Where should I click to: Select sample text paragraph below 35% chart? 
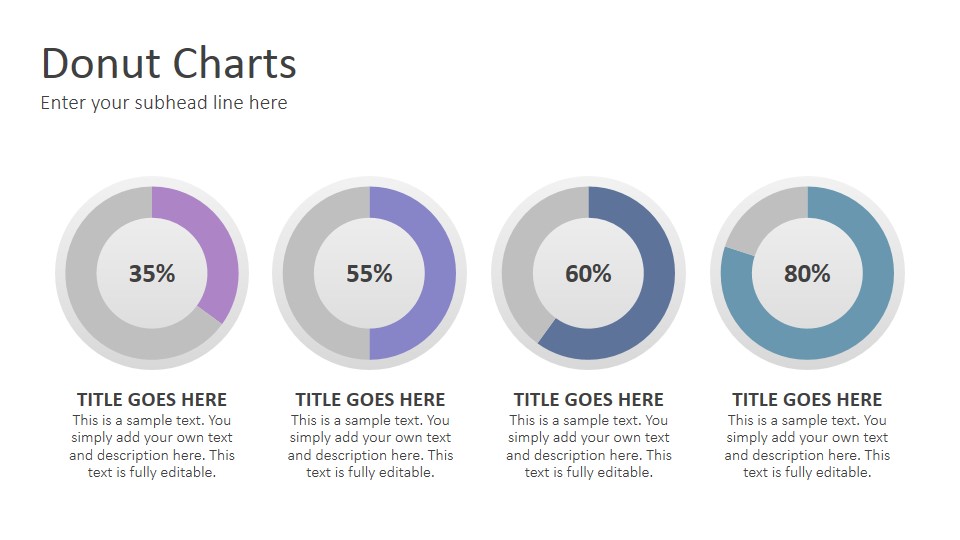[152, 446]
